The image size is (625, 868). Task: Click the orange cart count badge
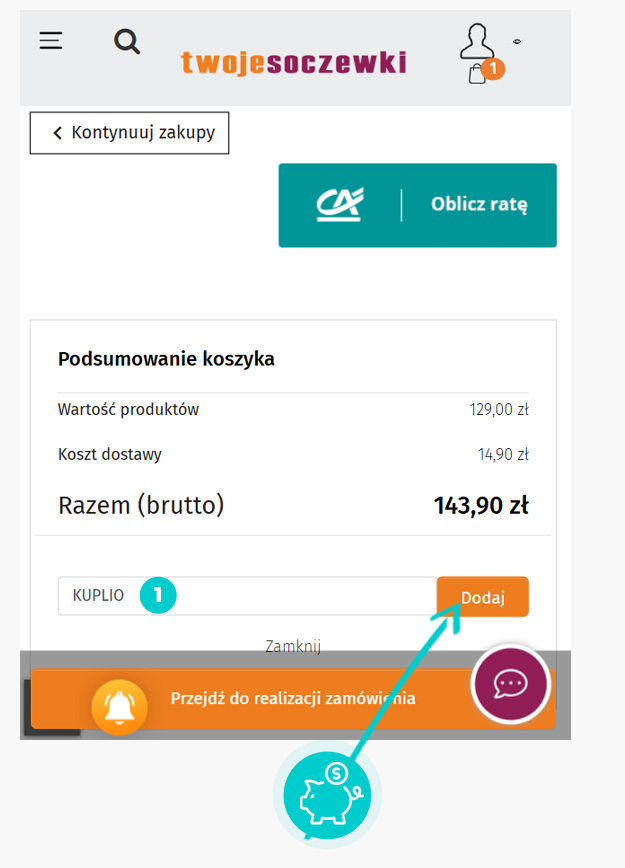[x=493, y=69]
